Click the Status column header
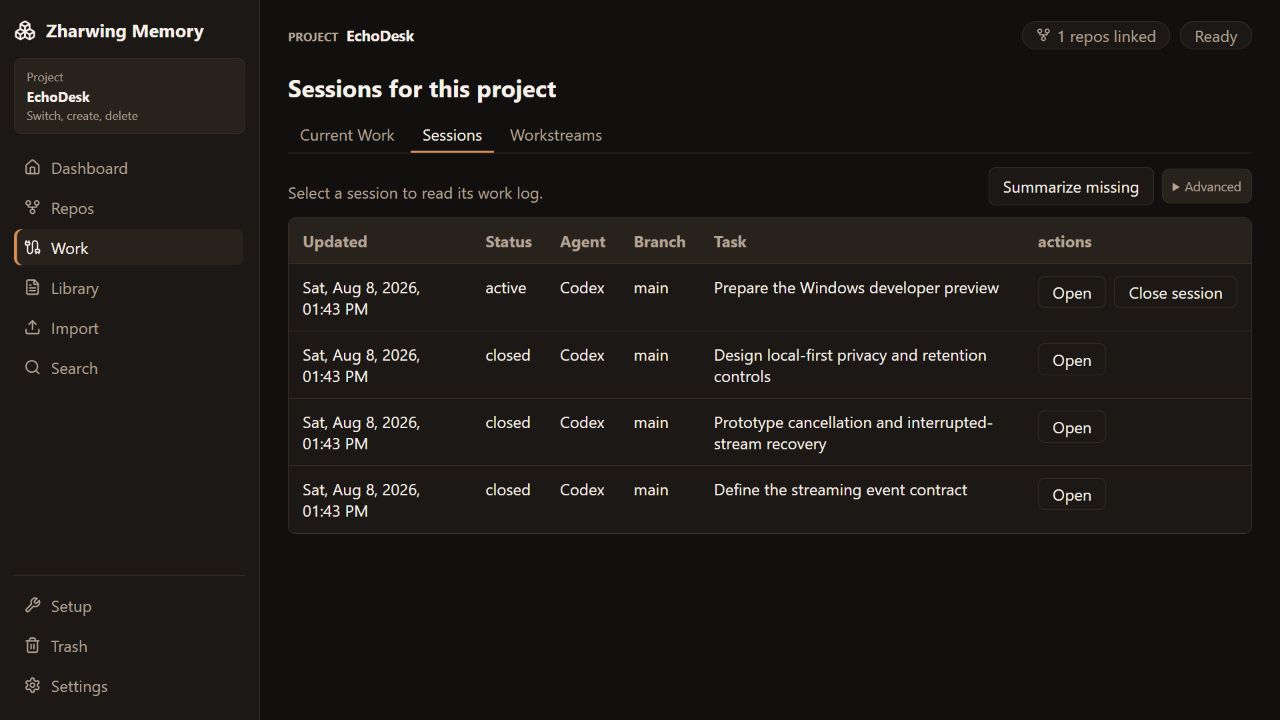This screenshot has width=1280, height=720. coord(509,242)
